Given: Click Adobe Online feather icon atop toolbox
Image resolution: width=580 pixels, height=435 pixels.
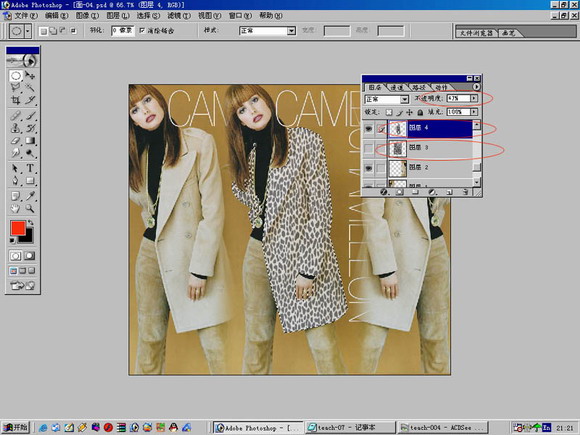Looking at the screenshot, I should [23, 60].
